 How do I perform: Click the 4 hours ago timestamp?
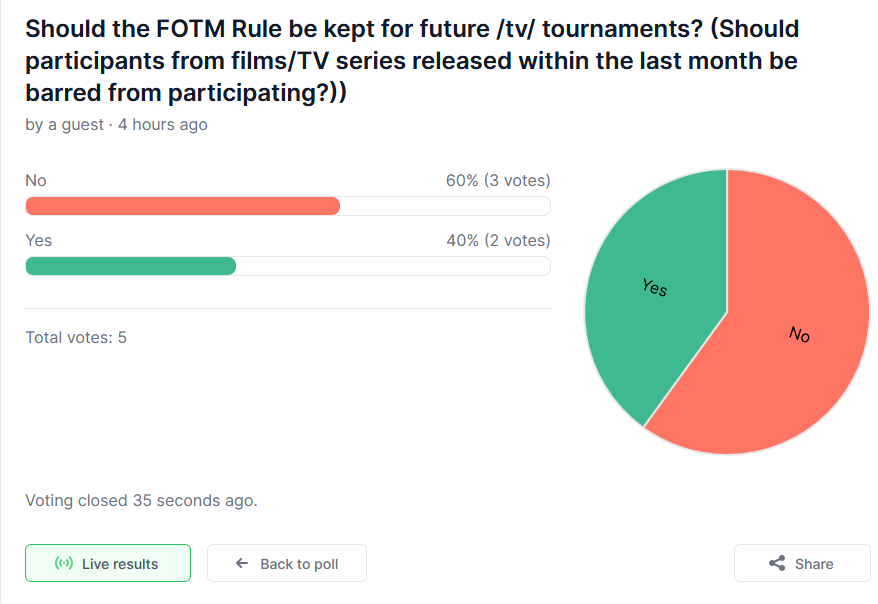(163, 125)
